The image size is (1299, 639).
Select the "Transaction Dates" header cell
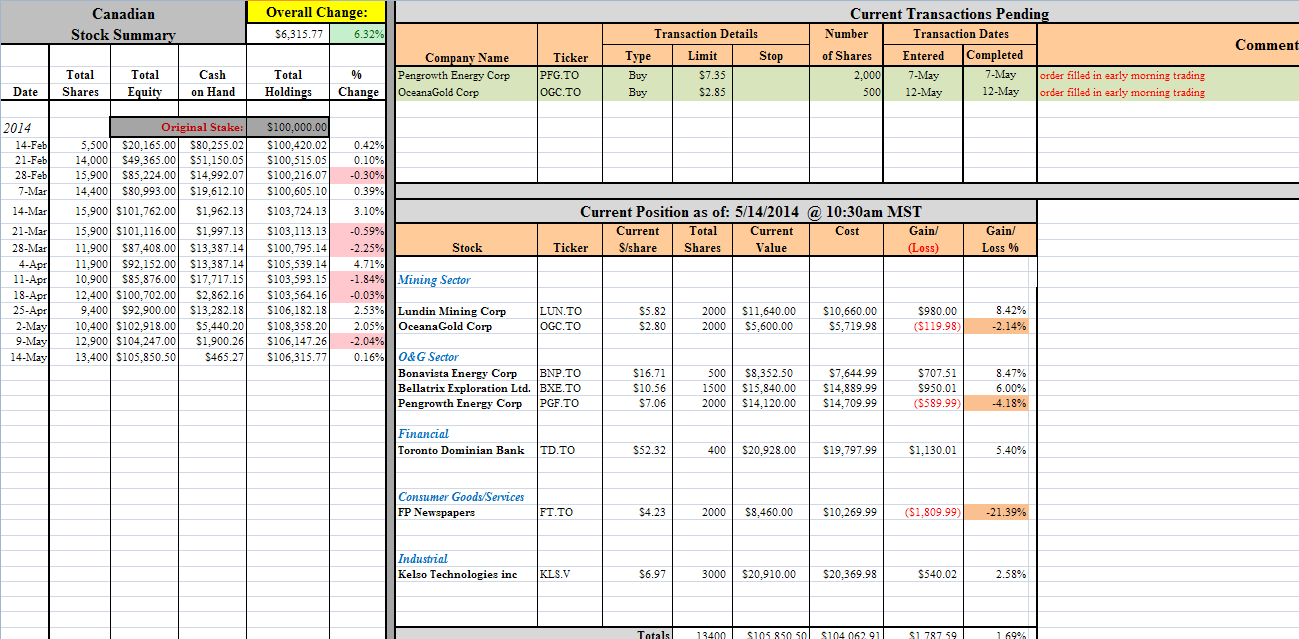pos(961,34)
